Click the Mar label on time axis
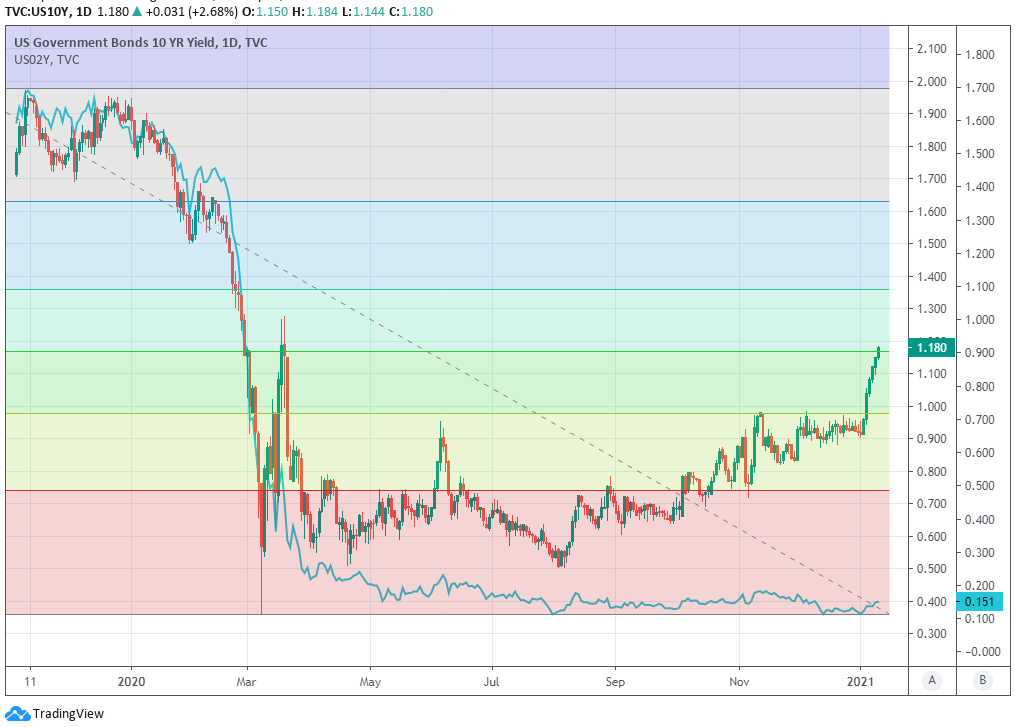 coord(248,681)
